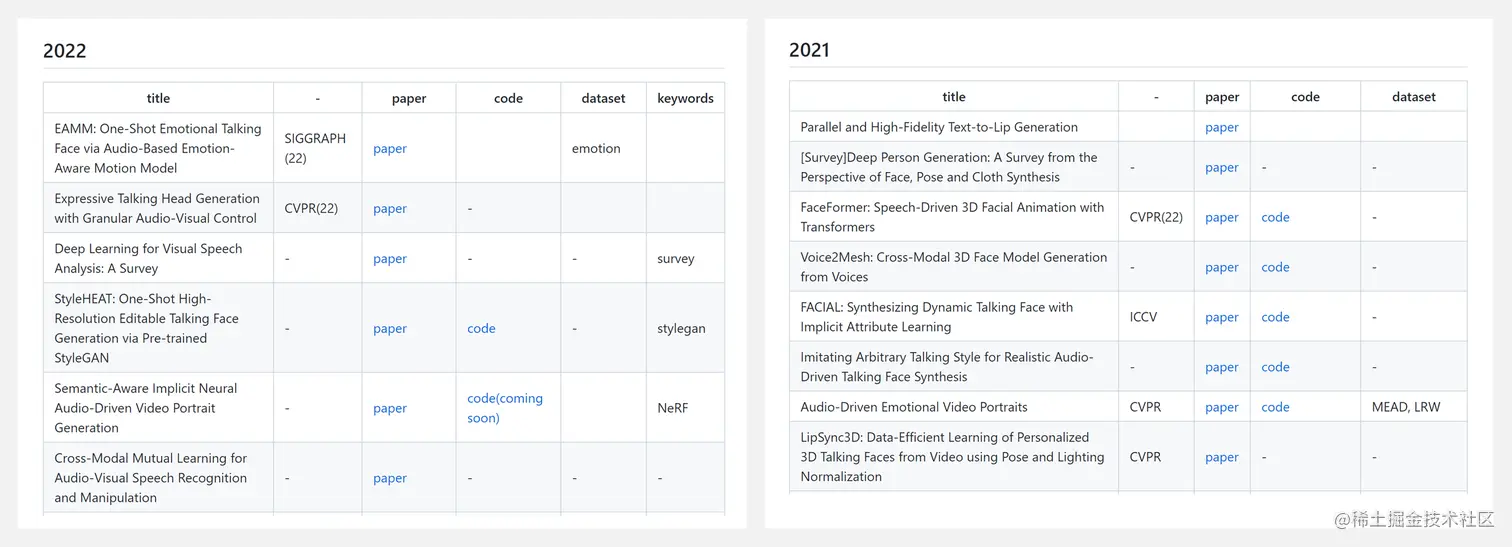Open the LipSync3D paper link
Viewport: 1512px width, 547px height.
pos(1222,457)
